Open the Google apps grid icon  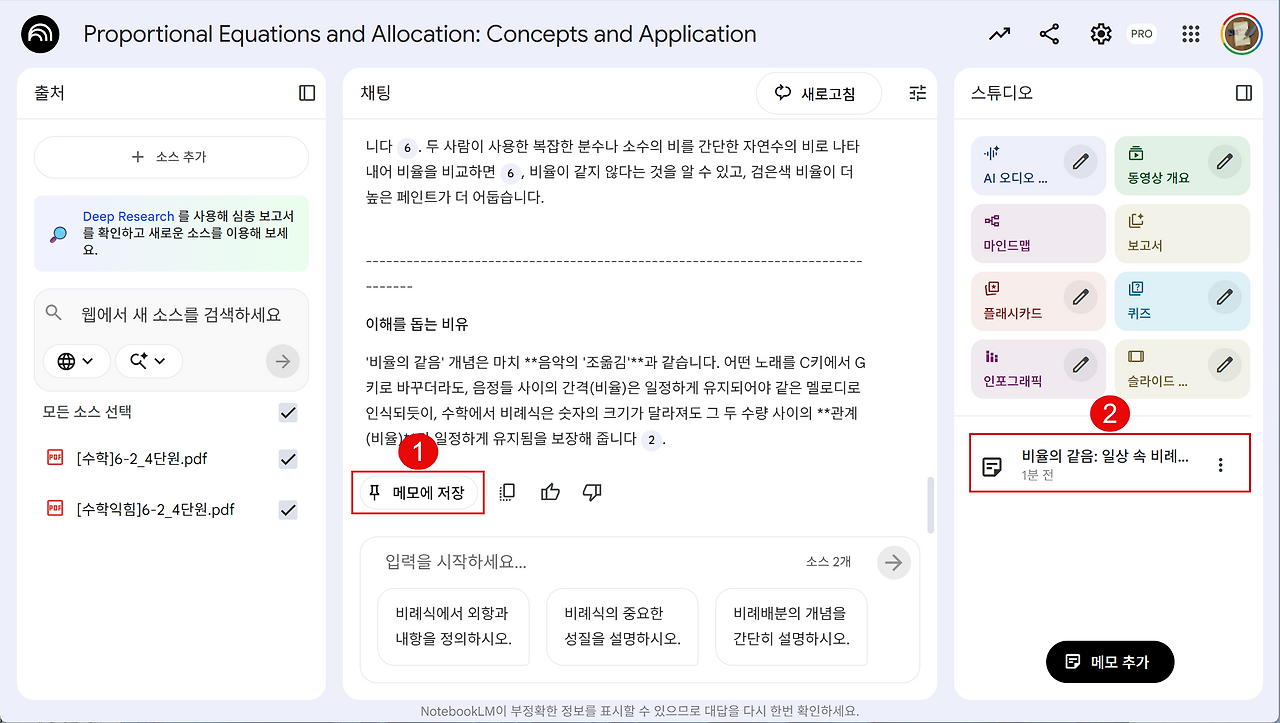1190,34
